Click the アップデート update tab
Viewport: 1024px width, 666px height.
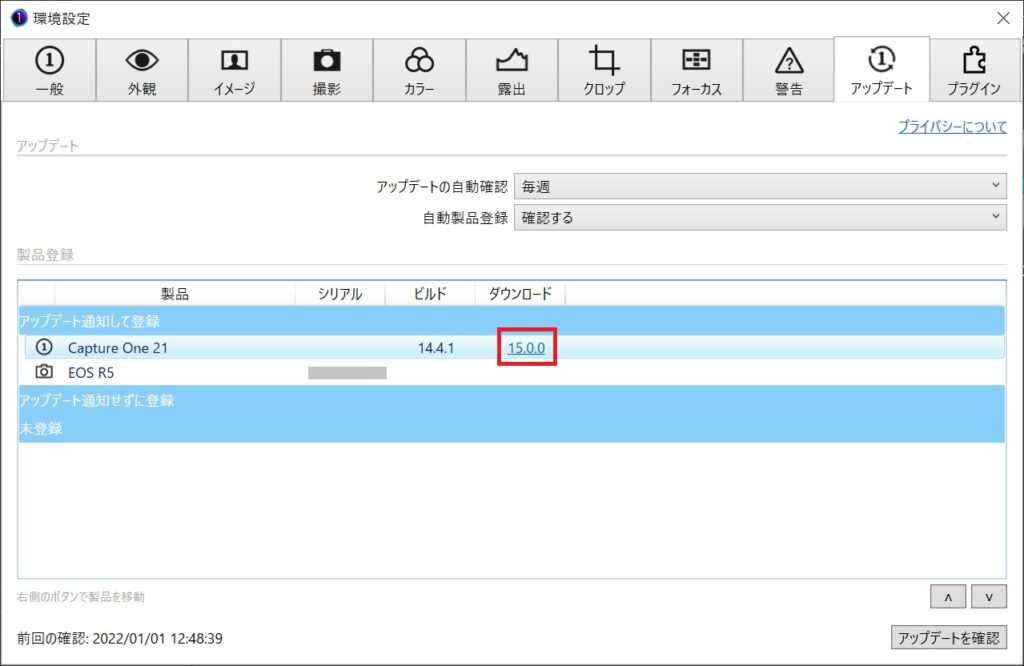point(882,69)
